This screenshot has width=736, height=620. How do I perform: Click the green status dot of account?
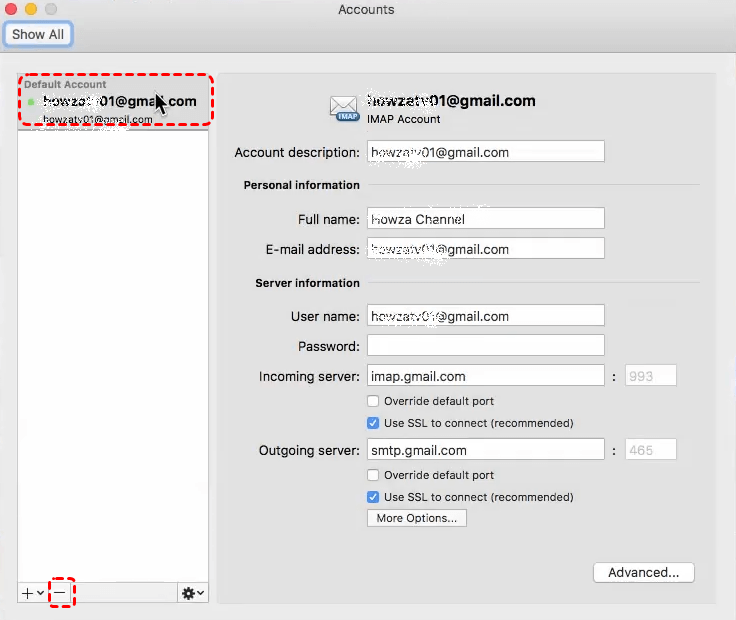pyautogui.click(x=31, y=101)
